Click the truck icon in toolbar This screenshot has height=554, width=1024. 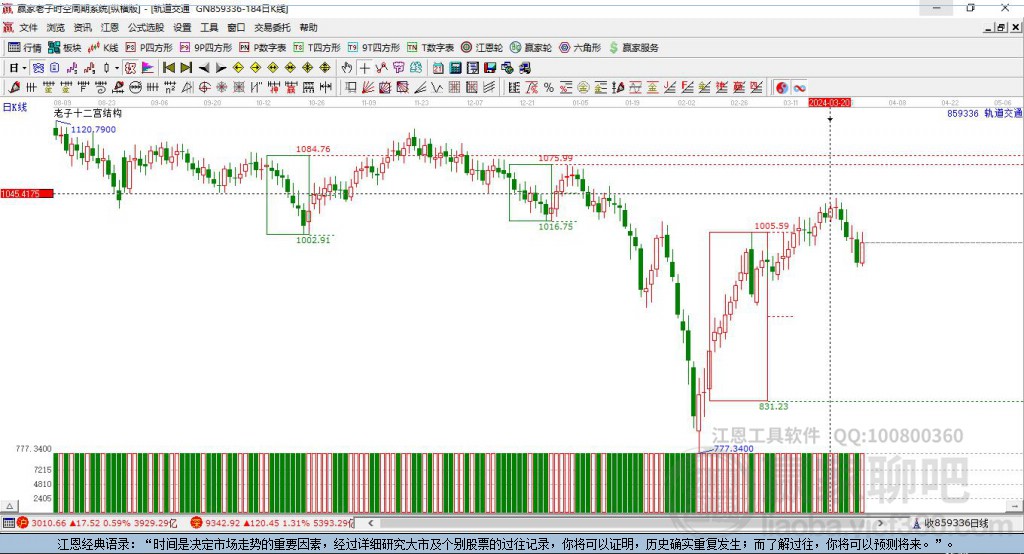click(x=525, y=68)
